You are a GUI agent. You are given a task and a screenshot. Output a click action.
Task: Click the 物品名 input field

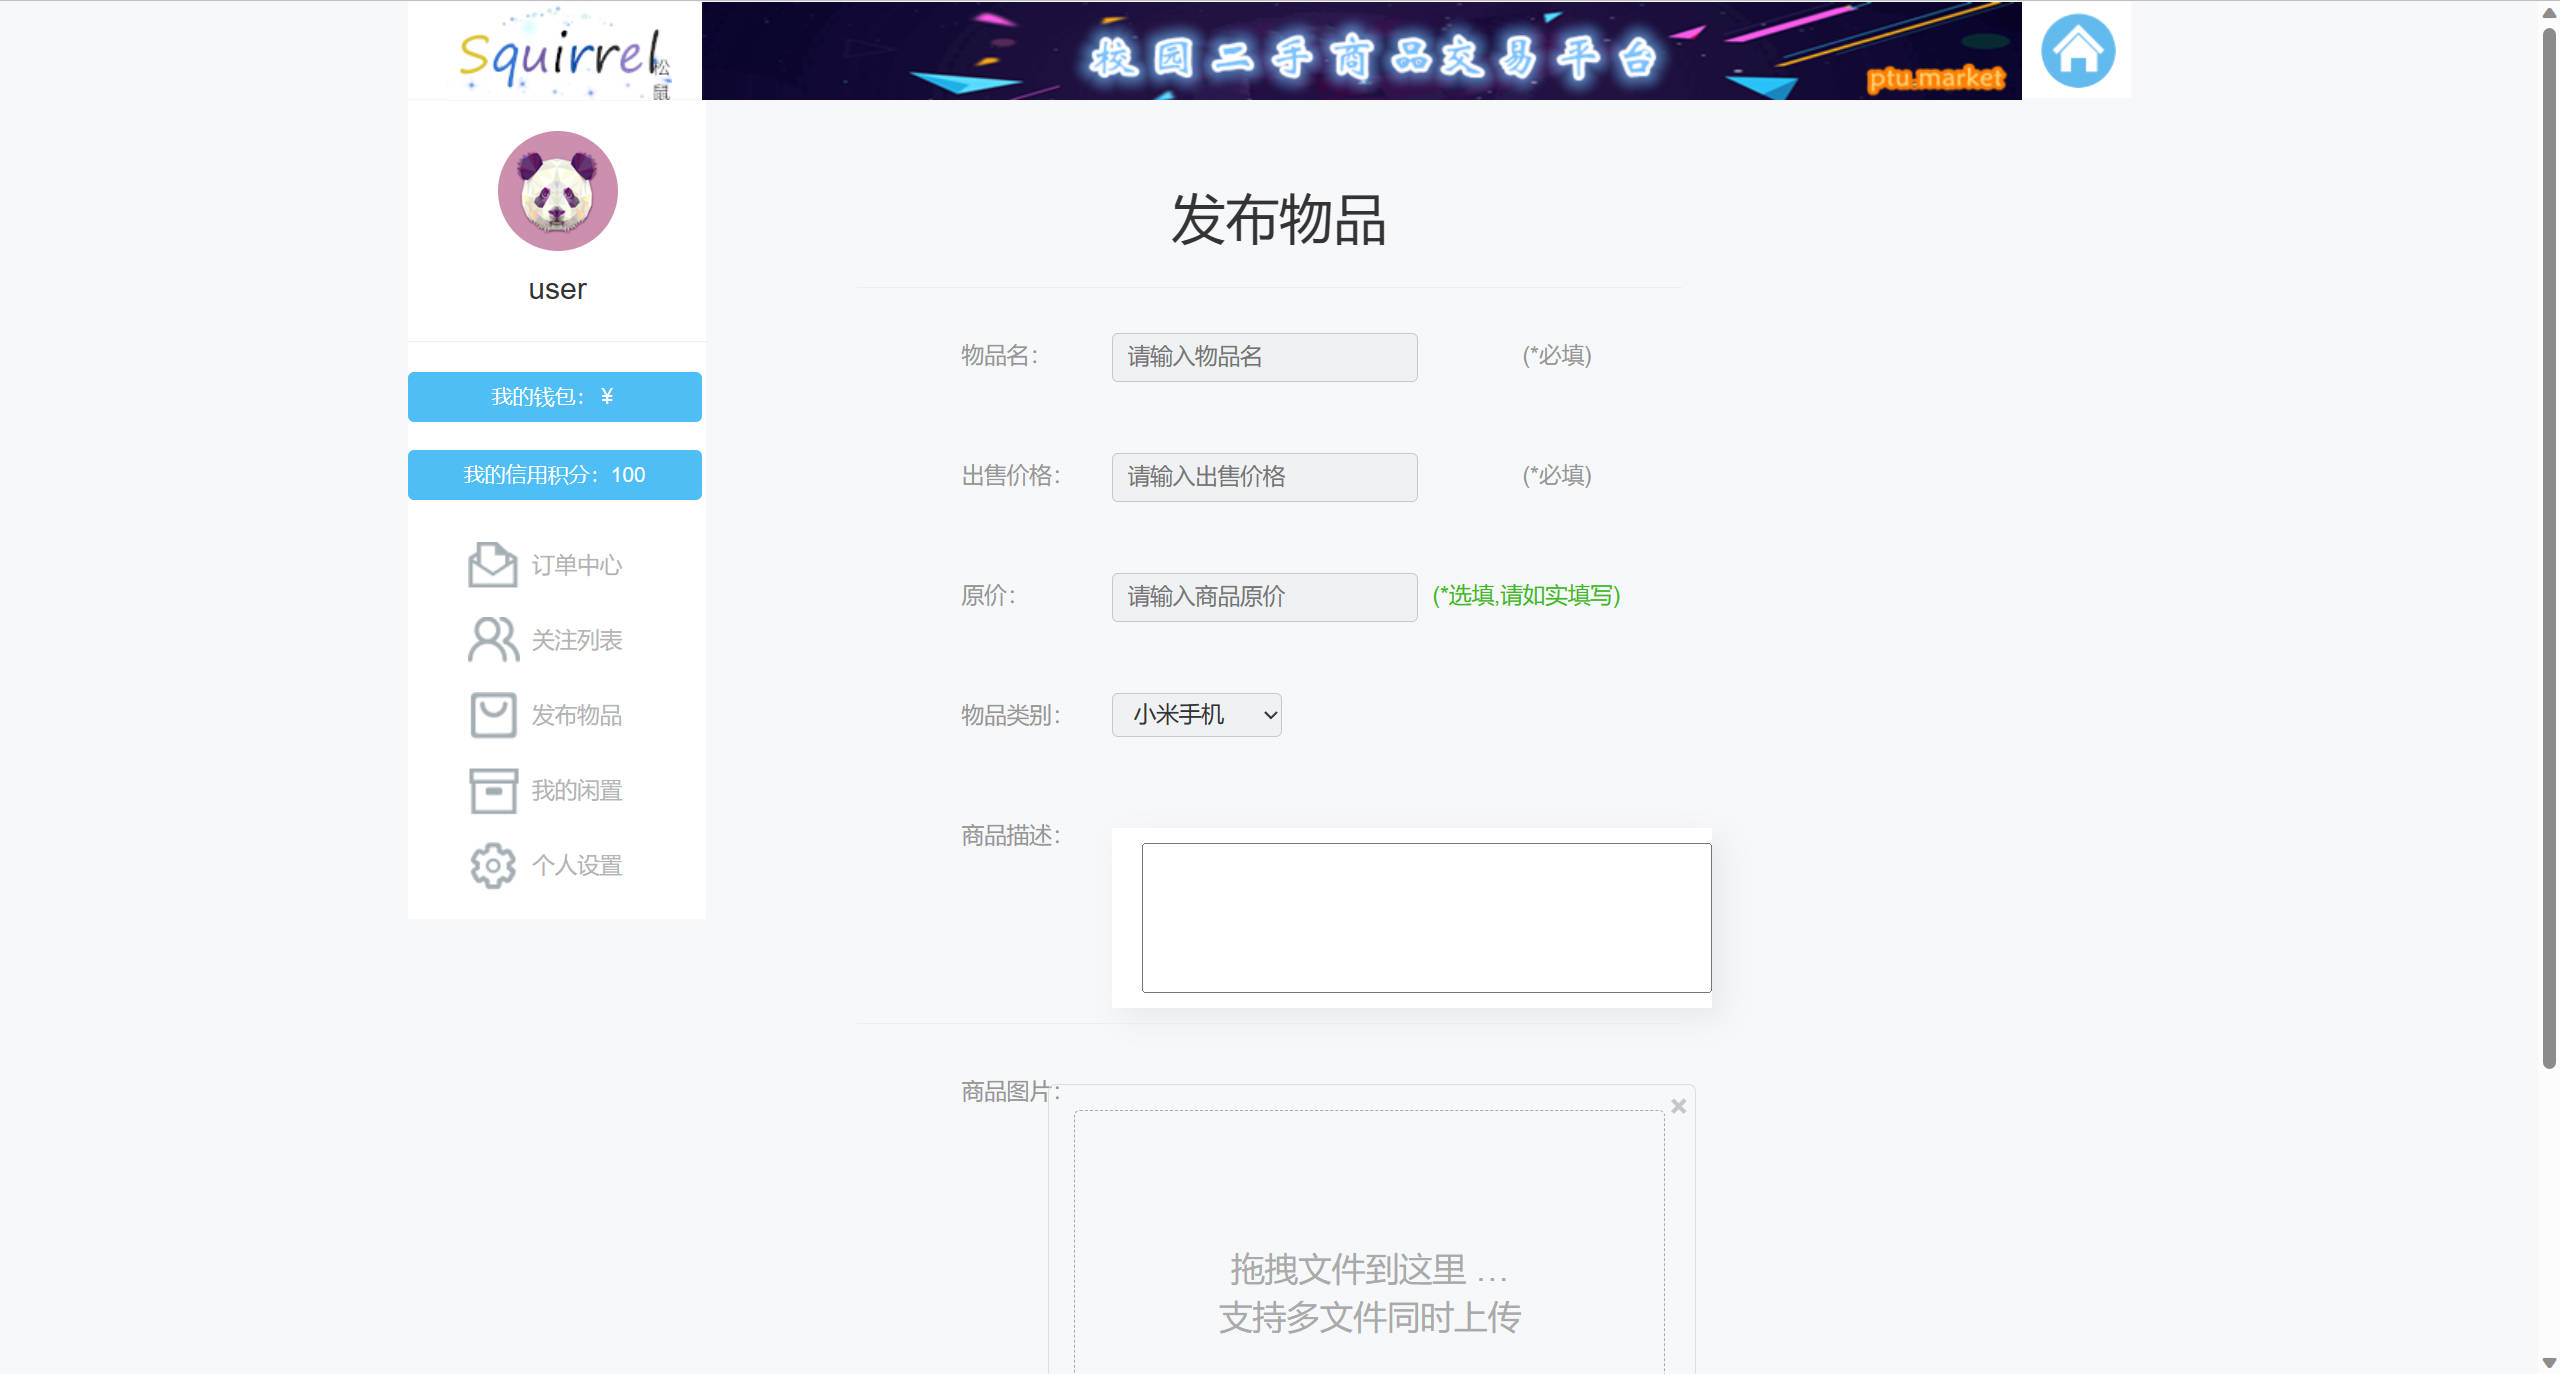click(x=1263, y=356)
